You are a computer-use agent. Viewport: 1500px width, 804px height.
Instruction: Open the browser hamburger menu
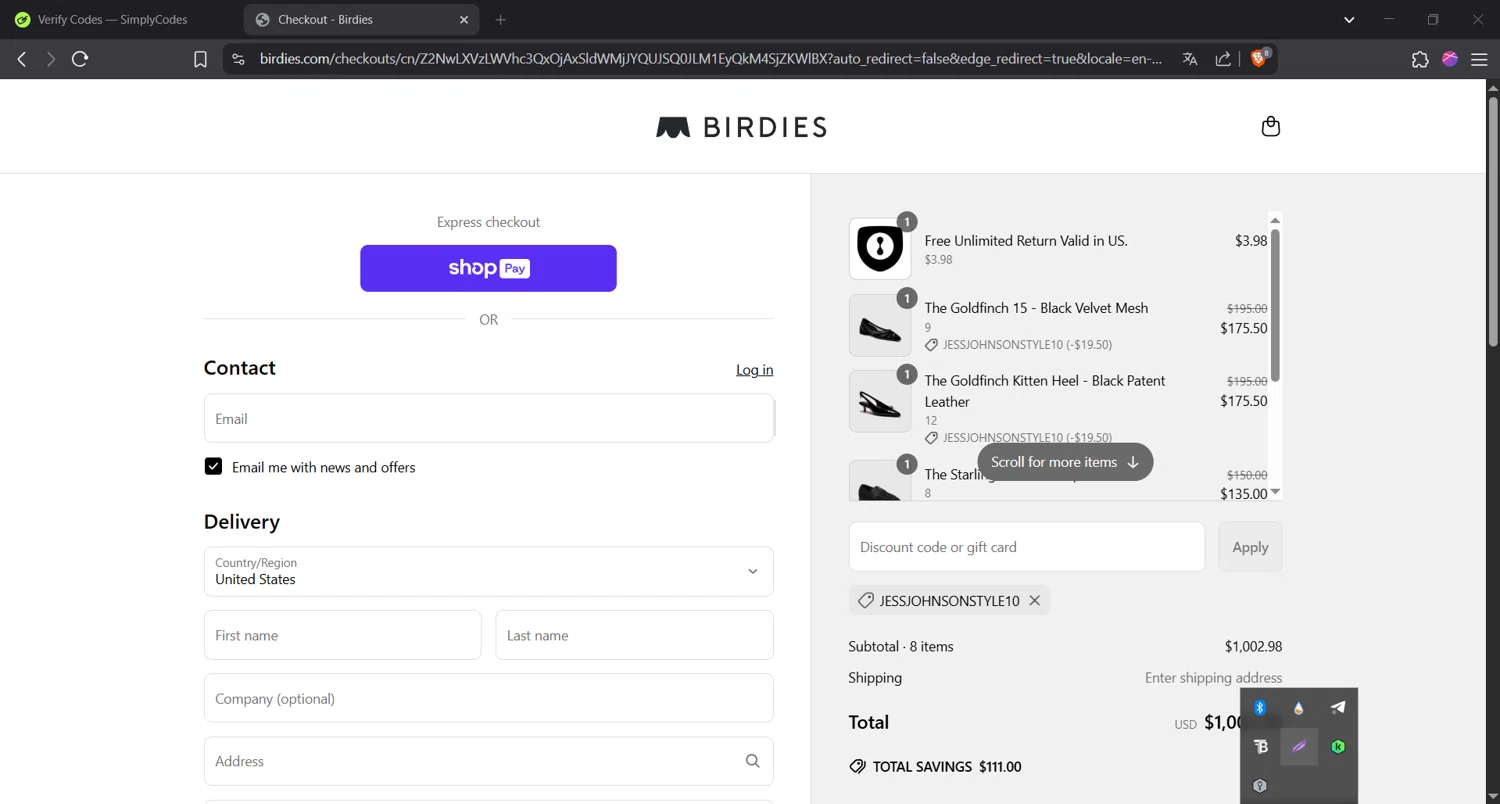tap(1480, 59)
